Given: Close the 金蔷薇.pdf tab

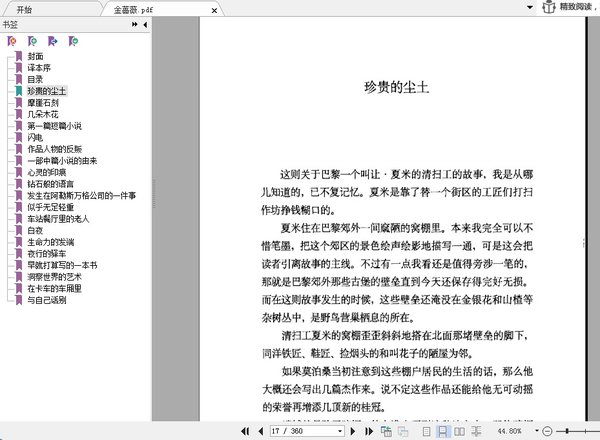Looking at the screenshot, I should pos(214,11).
